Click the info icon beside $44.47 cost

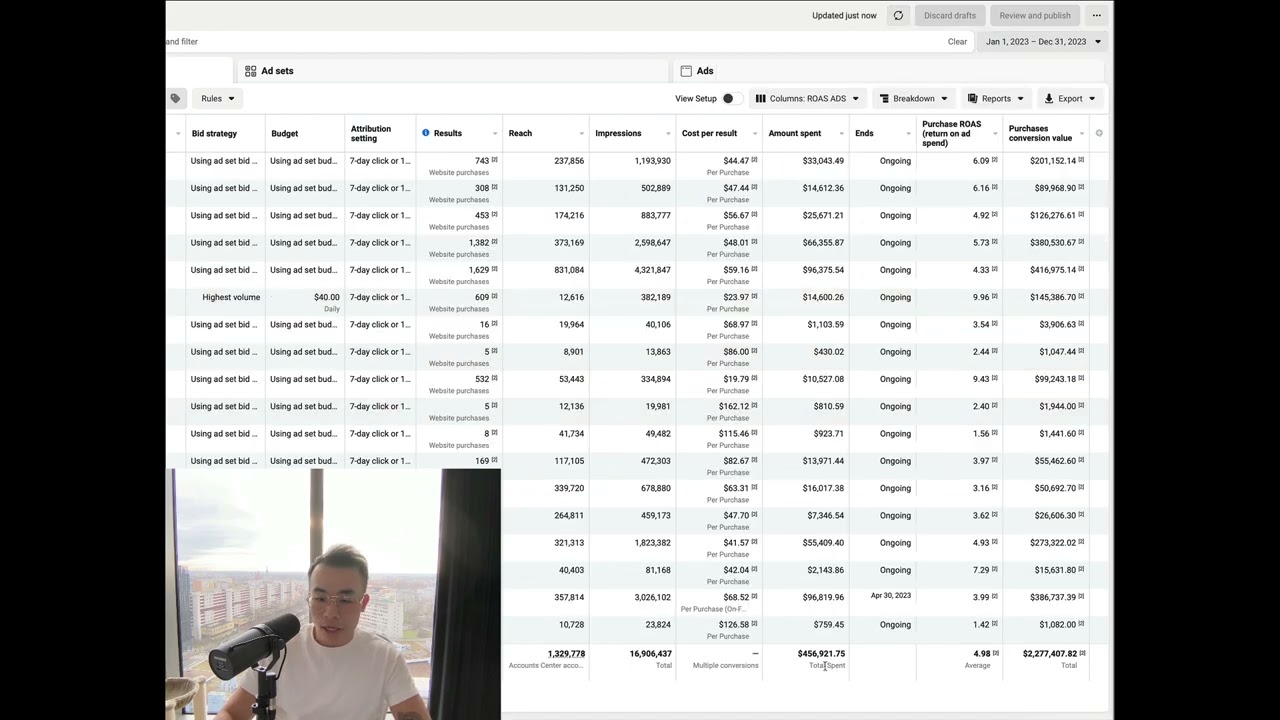754,160
